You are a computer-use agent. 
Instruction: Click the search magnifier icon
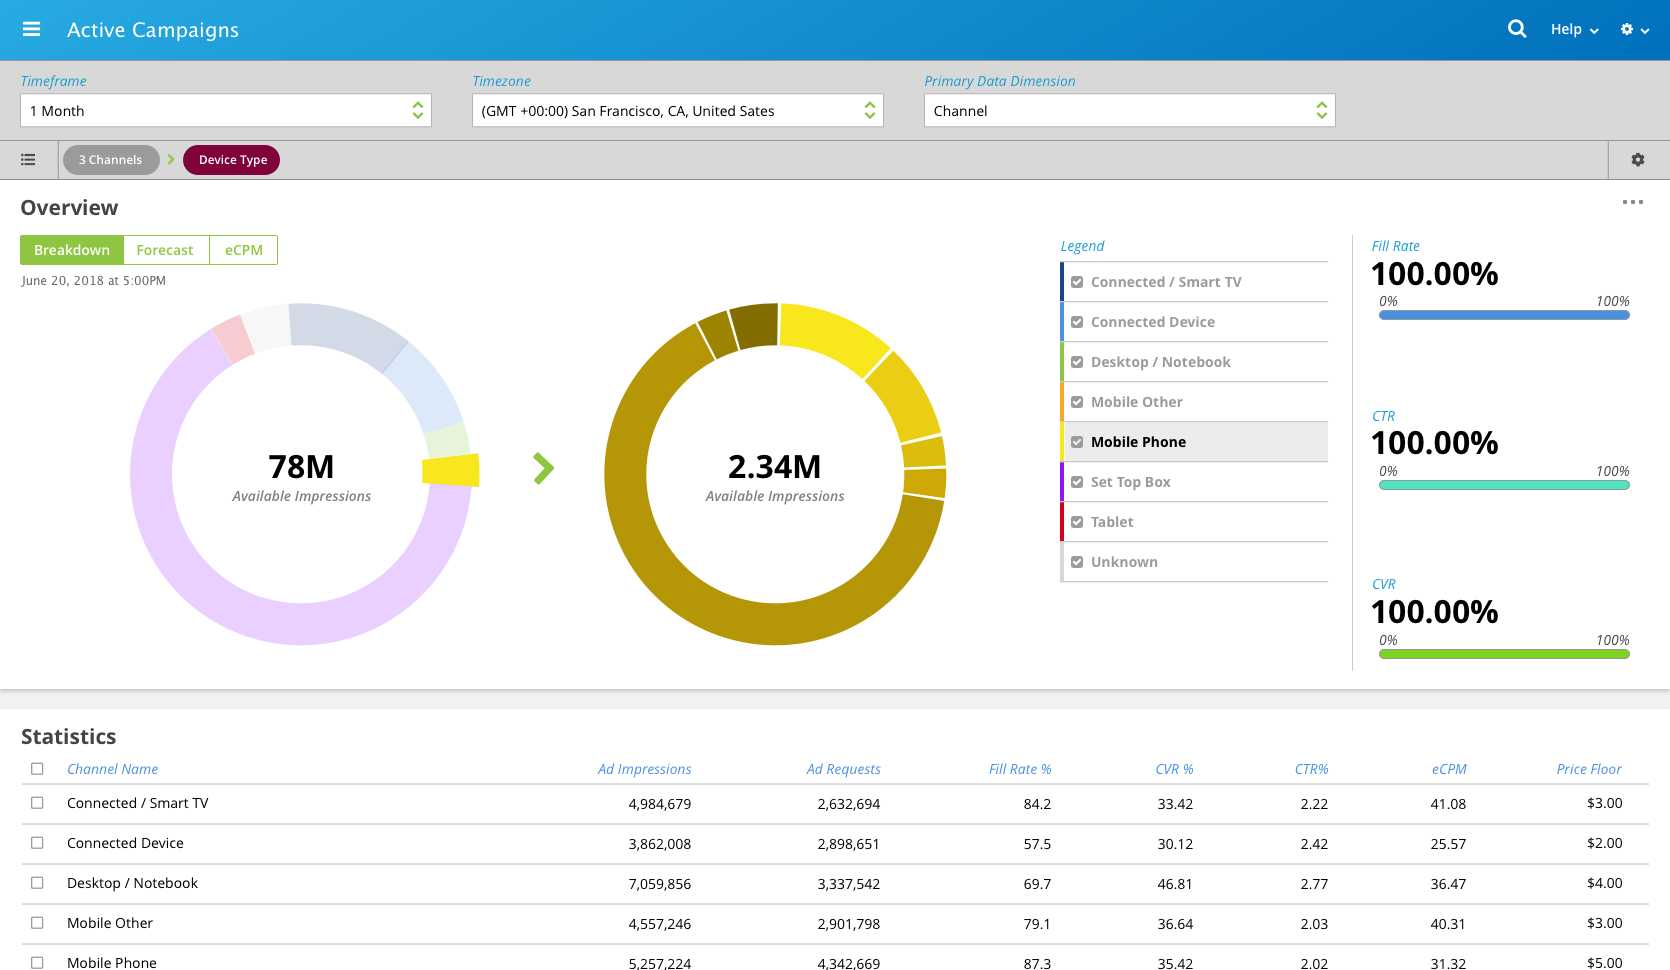click(x=1517, y=29)
